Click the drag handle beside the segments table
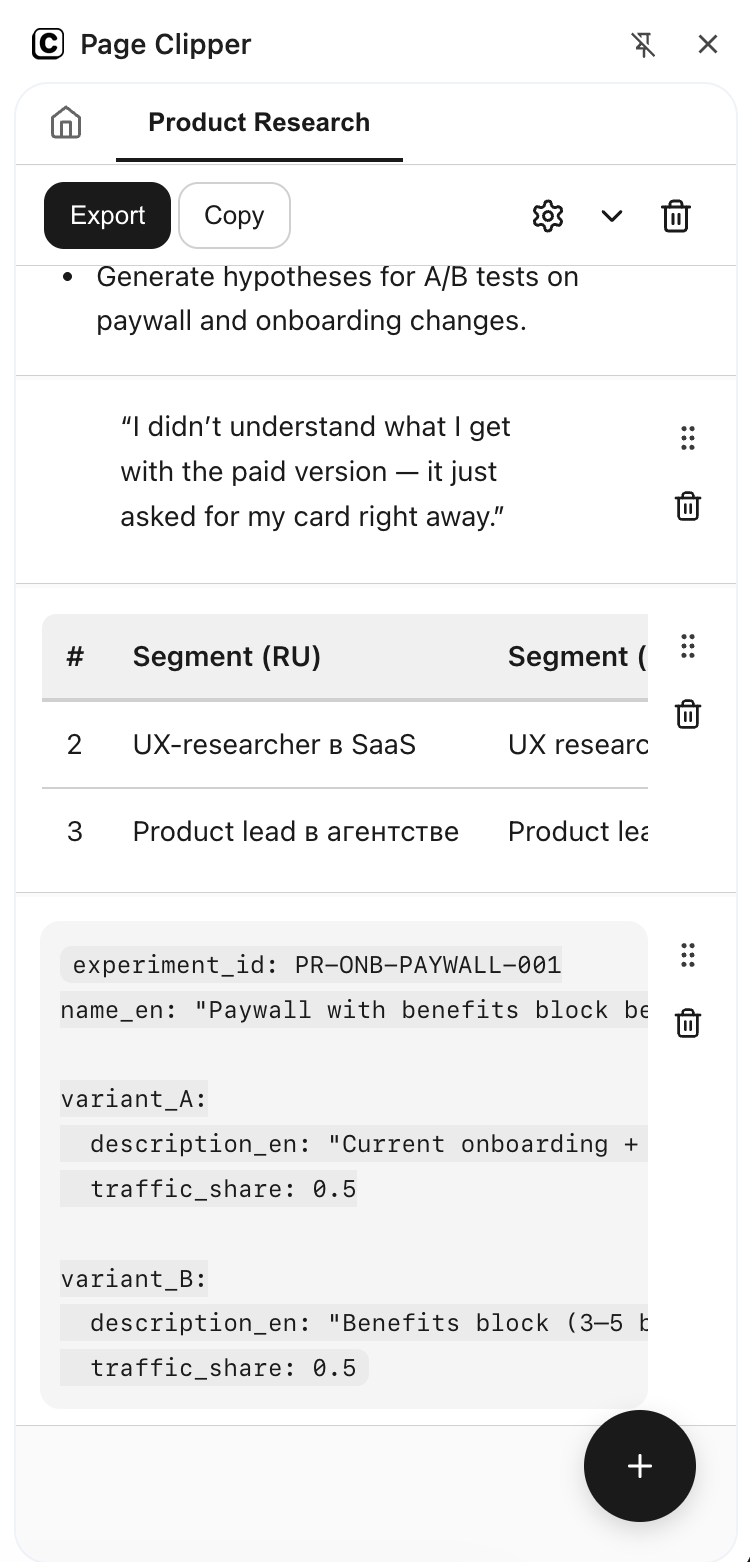The width and height of the screenshot is (750, 1562). pyautogui.click(x=687, y=647)
